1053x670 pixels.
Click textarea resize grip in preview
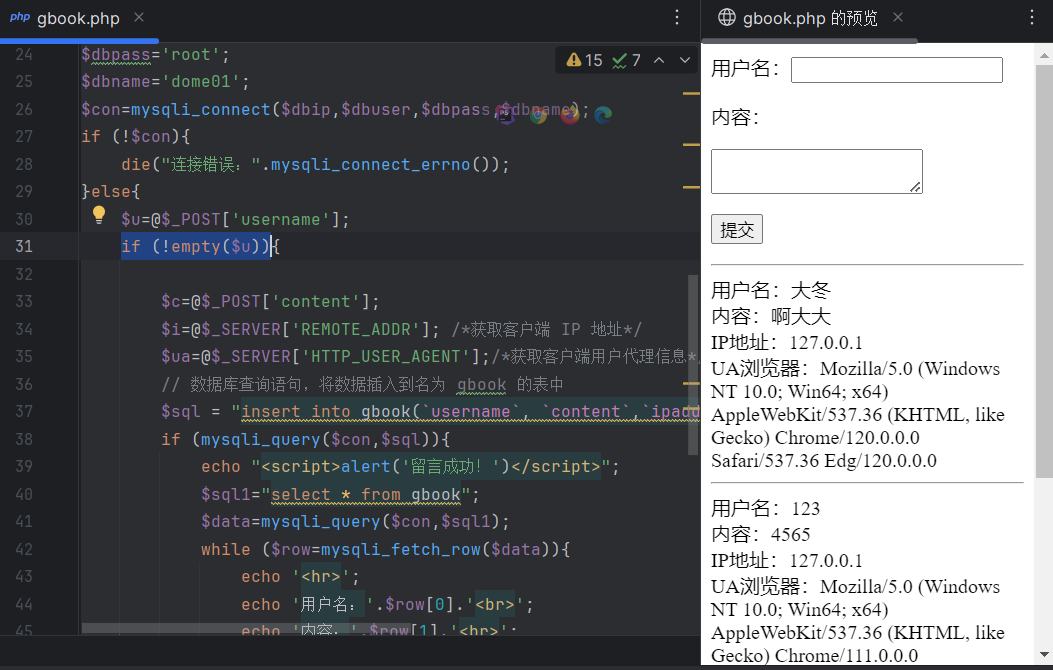point(915,187)
